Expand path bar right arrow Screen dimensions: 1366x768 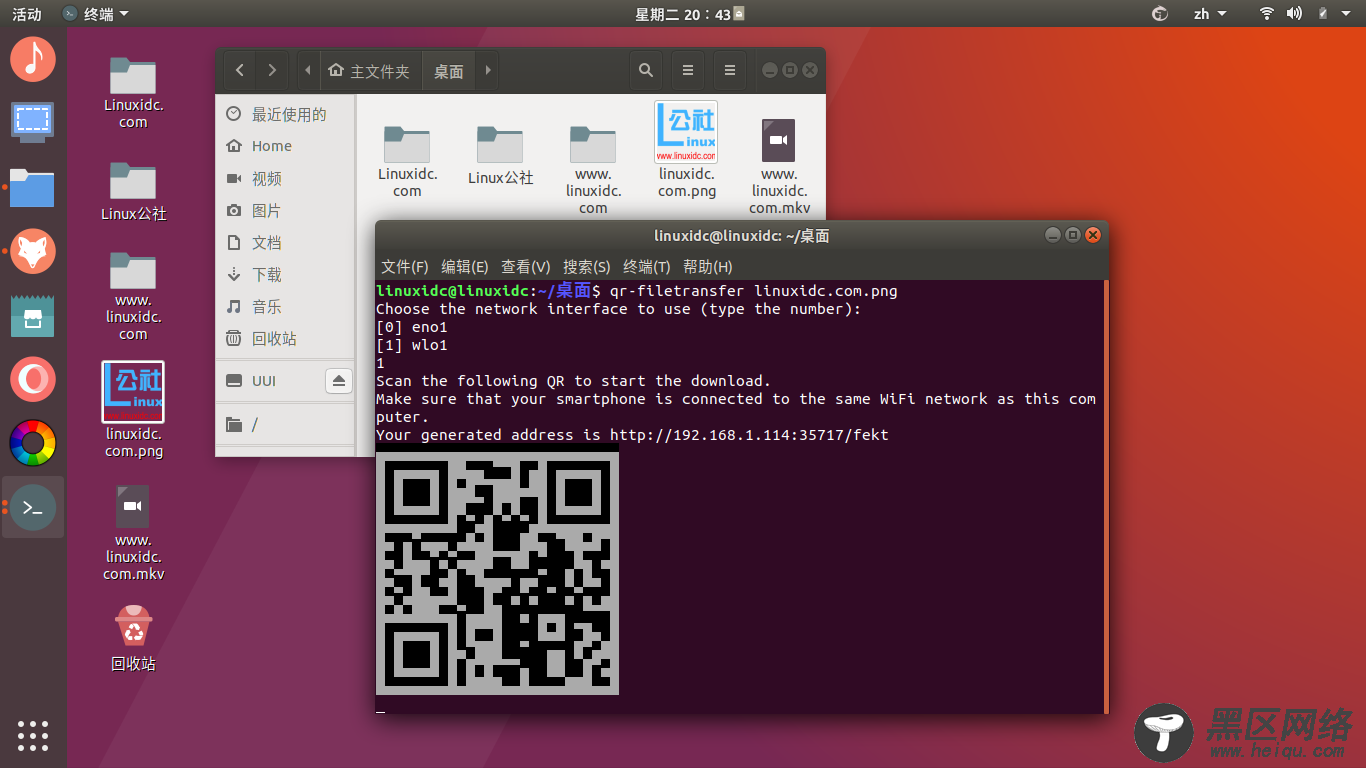(488, 70)
